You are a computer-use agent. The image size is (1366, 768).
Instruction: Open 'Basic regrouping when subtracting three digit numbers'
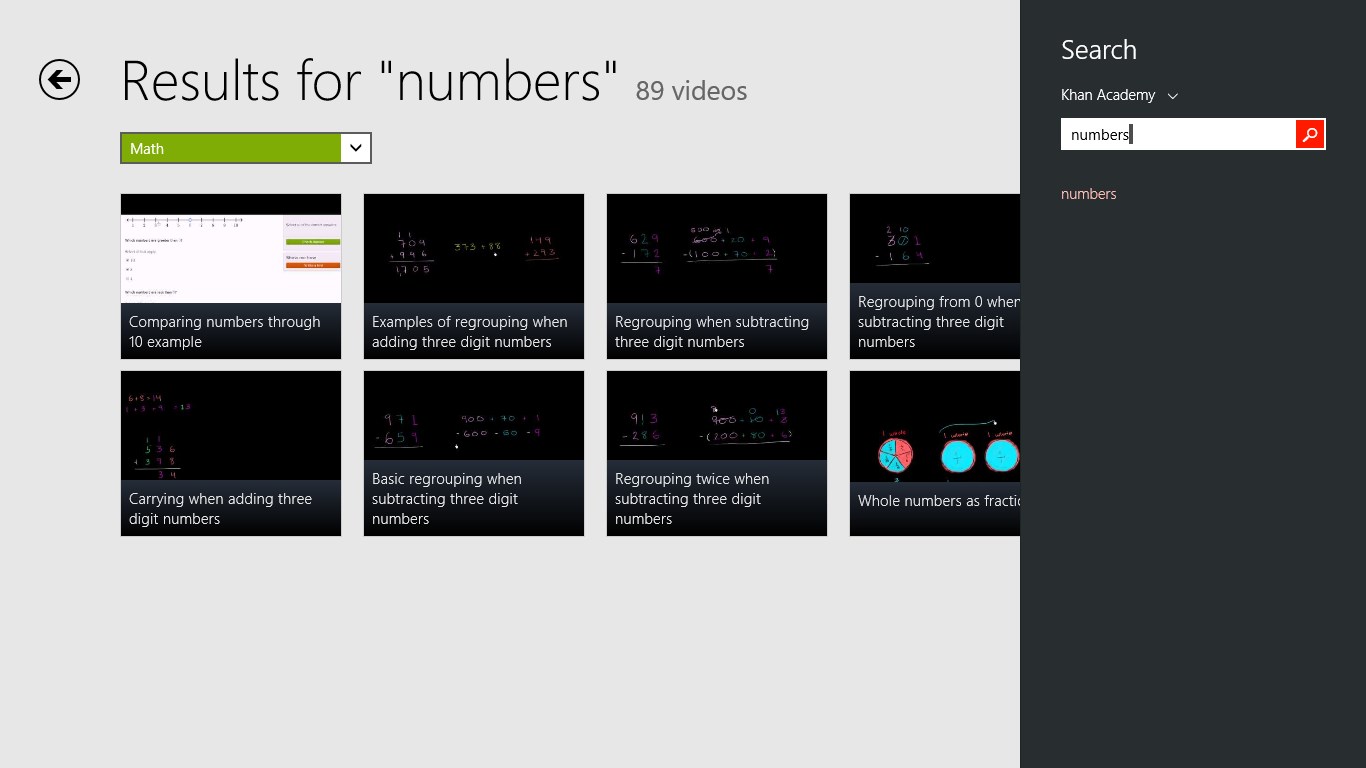(x=474, y=453)
